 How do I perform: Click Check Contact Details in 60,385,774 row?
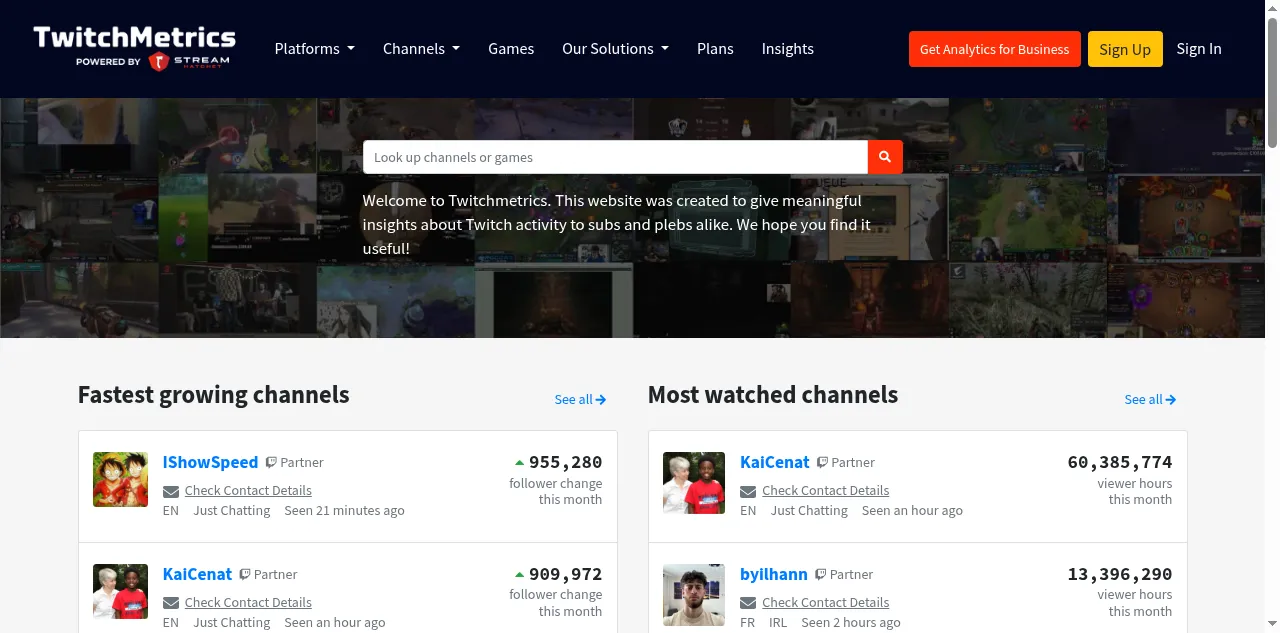825,490
